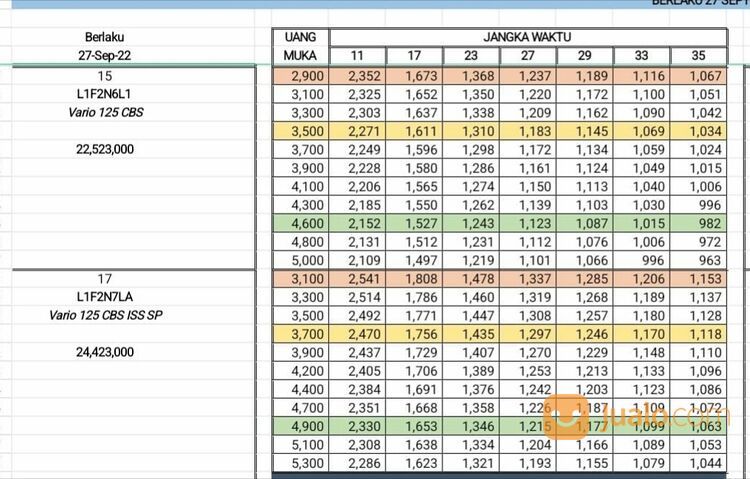The image size is (750, 479).
Task: Click the cell "1,729"
Action: pos(414,353)
